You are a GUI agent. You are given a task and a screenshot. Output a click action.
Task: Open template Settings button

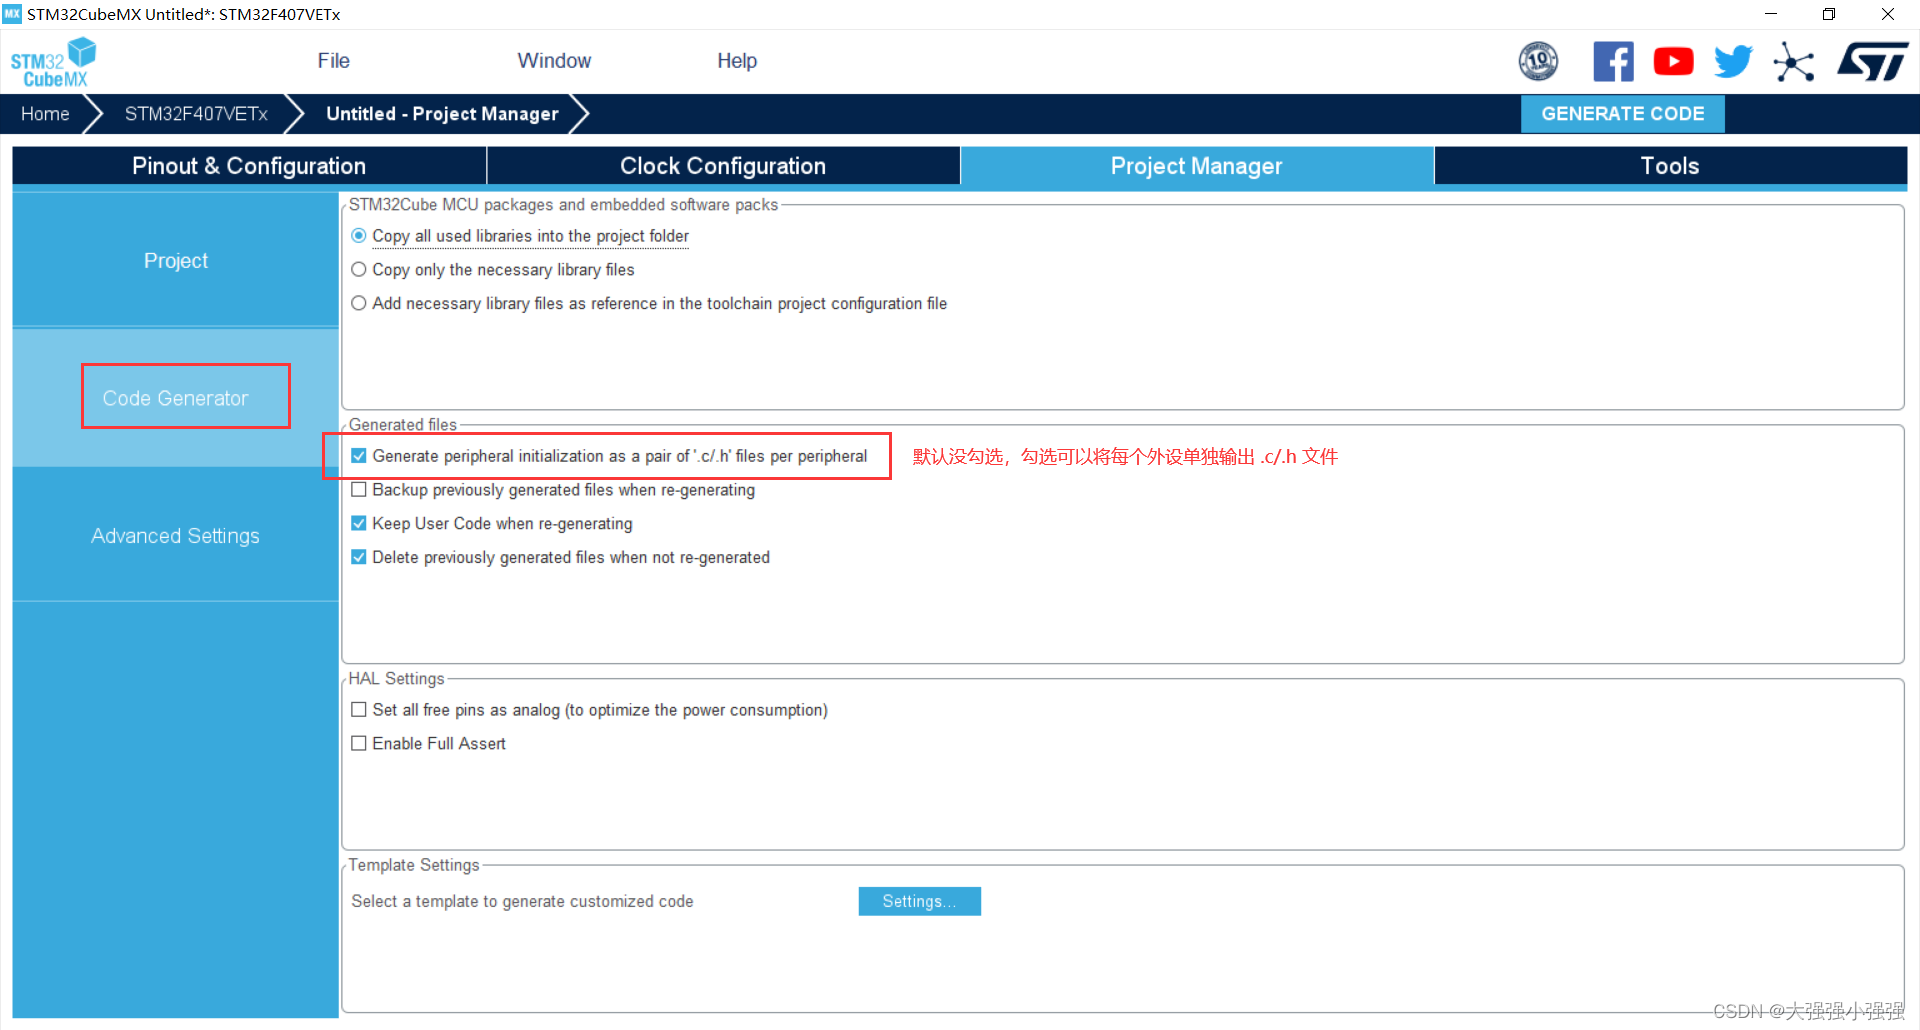point(919,901)
